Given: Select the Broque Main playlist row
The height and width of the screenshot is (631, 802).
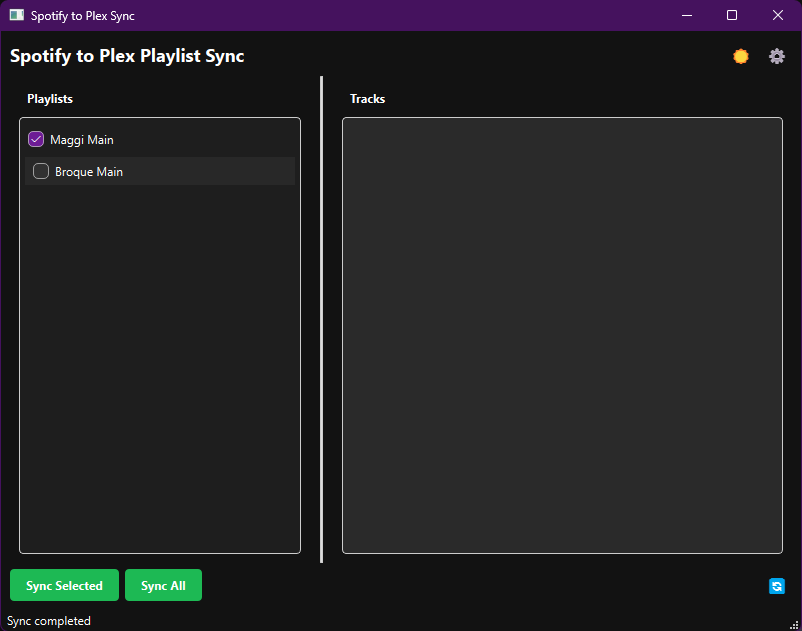Looking at the screenshot, I should click(160, 171).
